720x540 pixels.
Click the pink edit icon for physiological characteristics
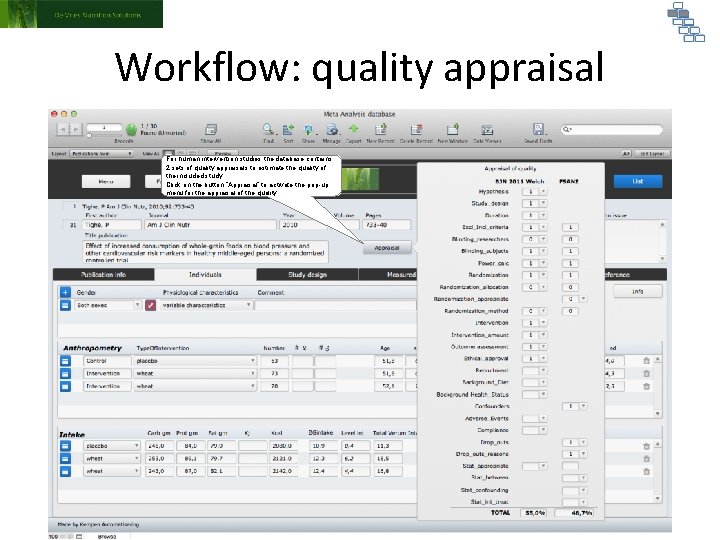[151, 305]
